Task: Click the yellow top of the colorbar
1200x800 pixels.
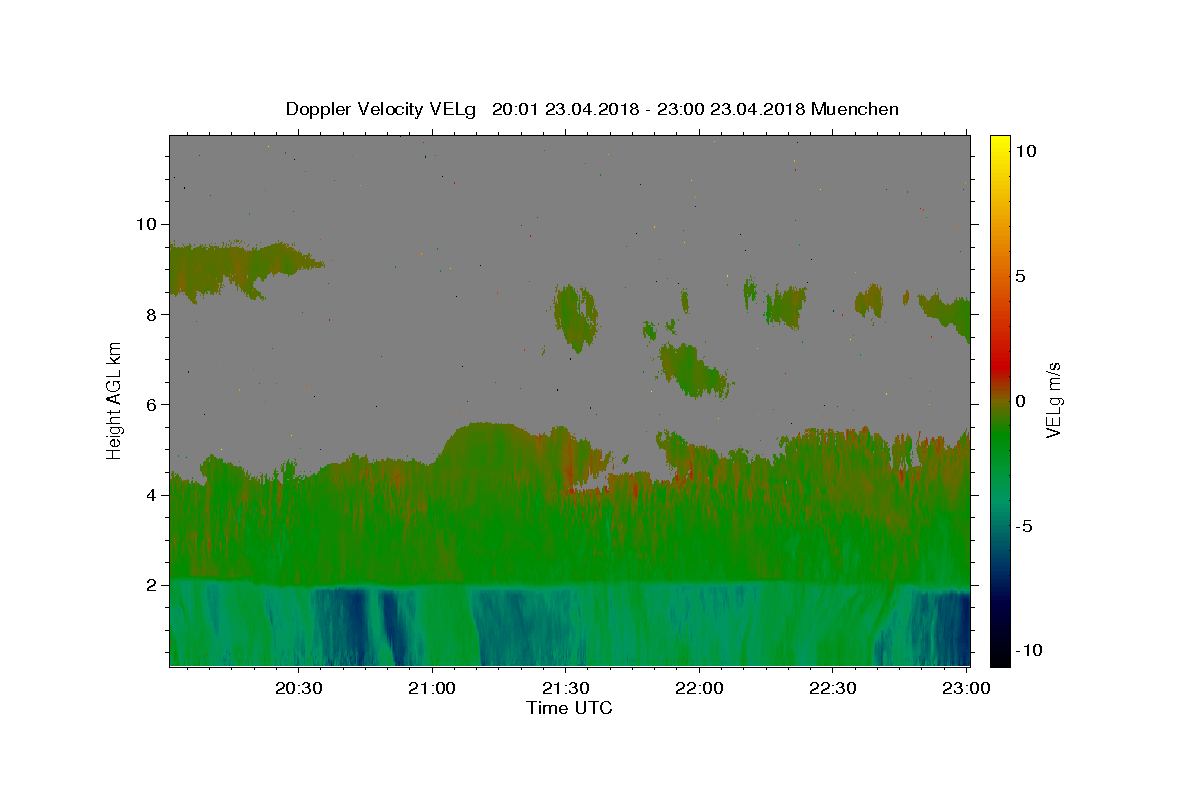Action: pos(1000,143)
